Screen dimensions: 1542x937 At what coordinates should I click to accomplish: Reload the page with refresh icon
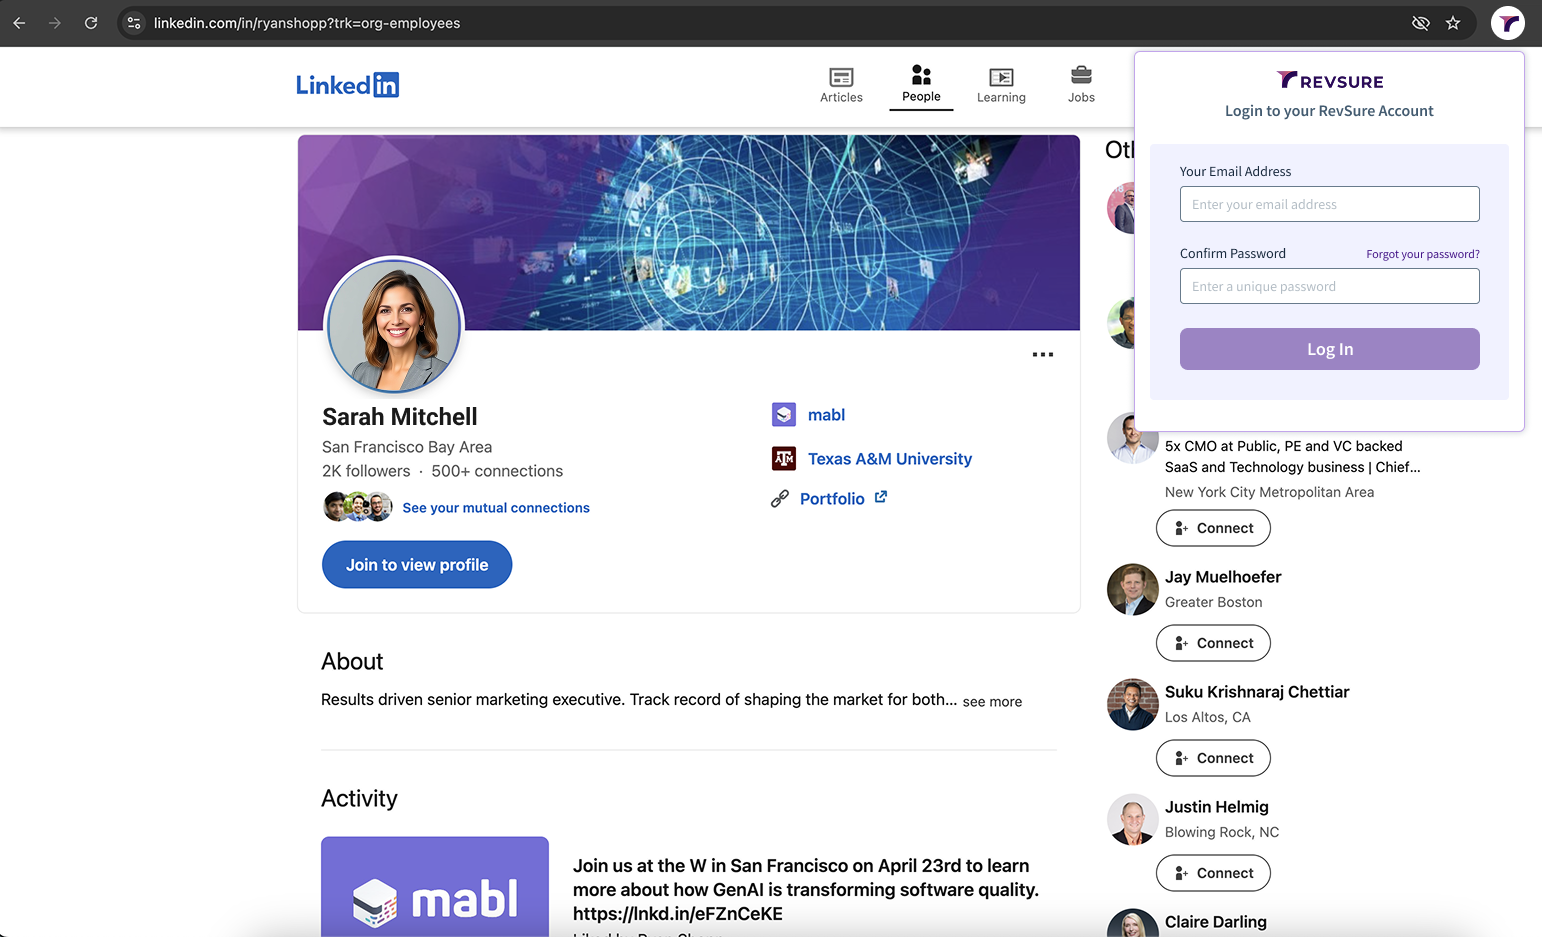(91, 23)
